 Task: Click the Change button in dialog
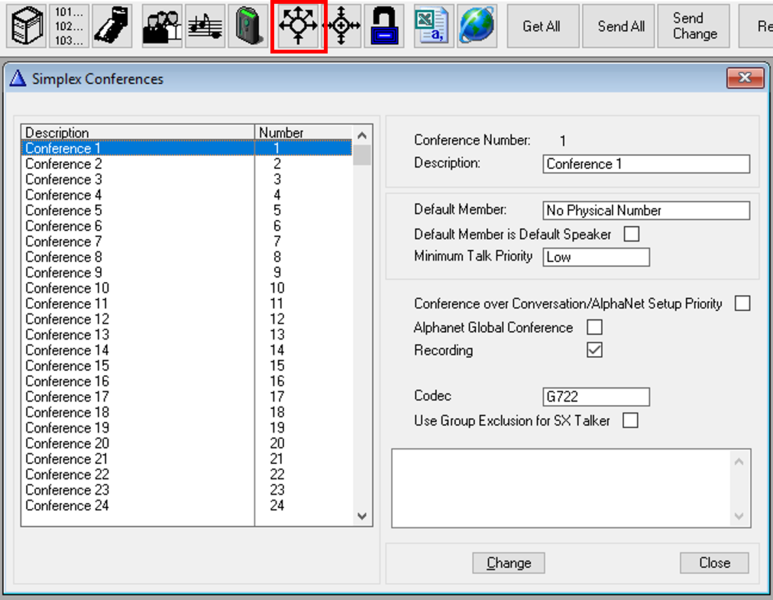click(509, 563)
